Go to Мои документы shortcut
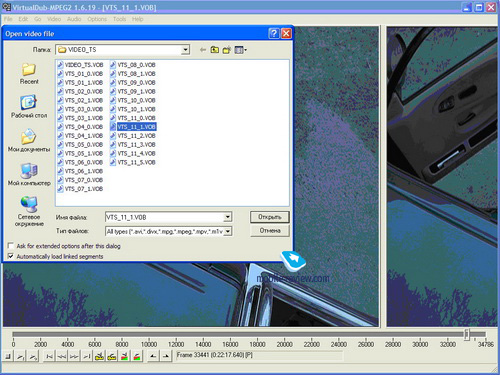The height and width of the screenshot is (375, 500). click(29, 141)
